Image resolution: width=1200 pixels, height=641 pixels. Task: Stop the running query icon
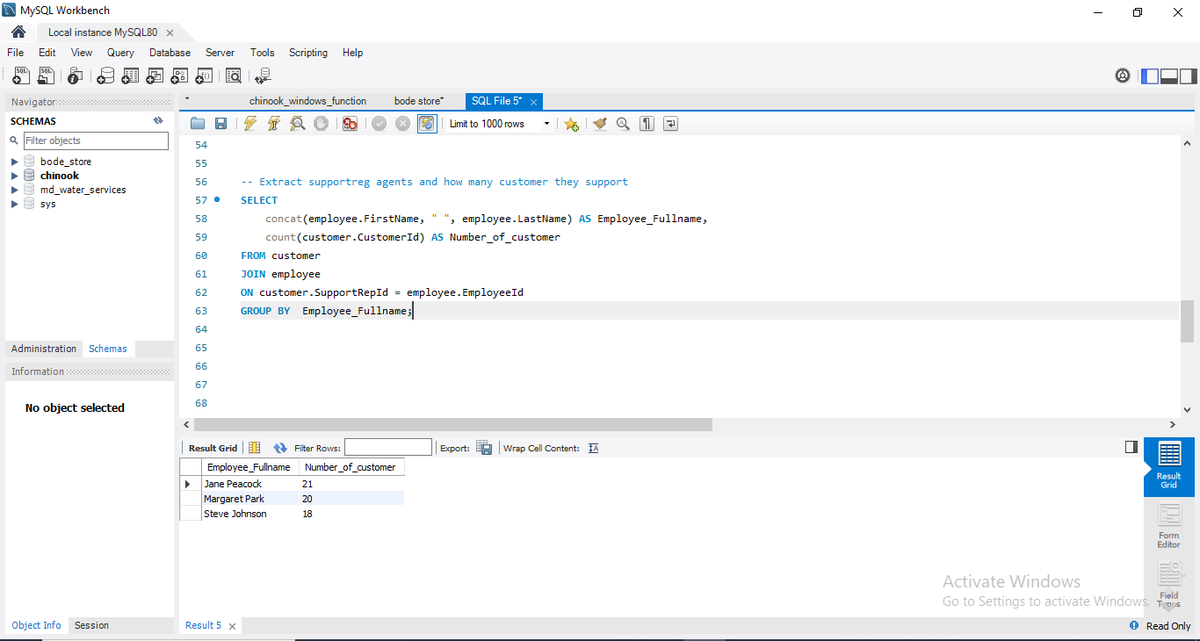[x=321, y=124]
